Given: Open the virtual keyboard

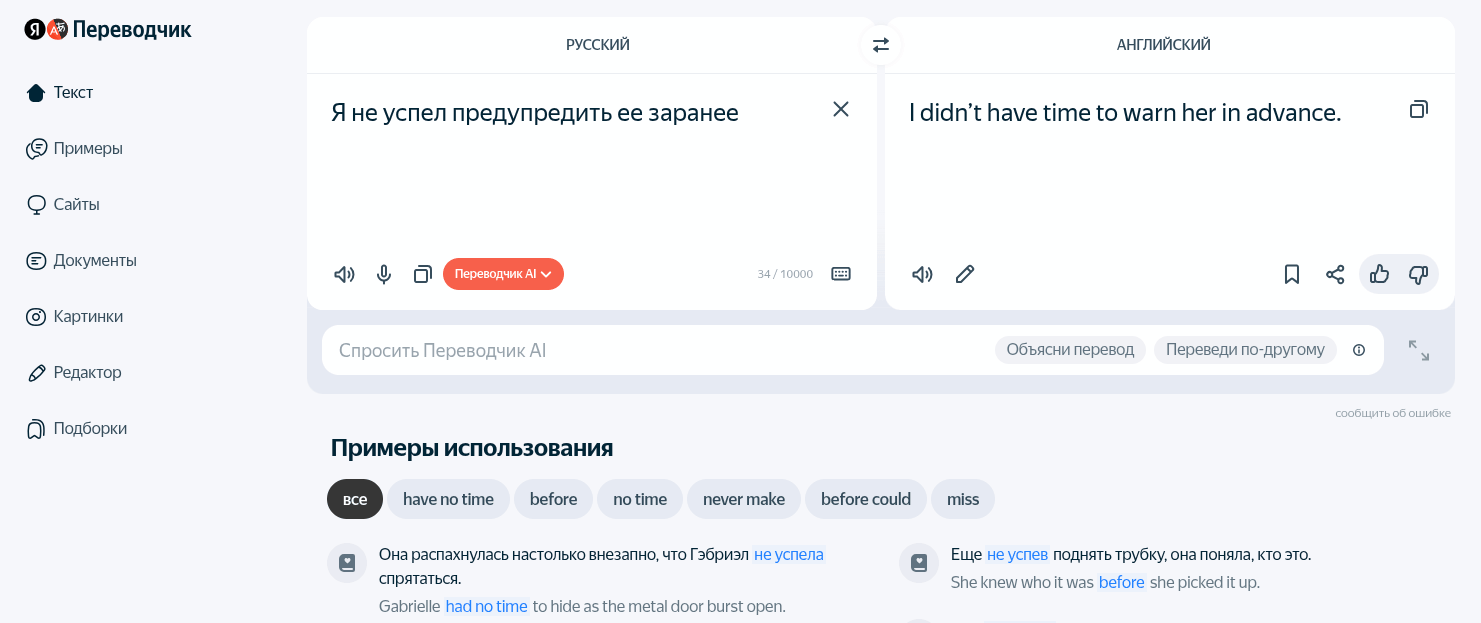Looking at the screenshot, I should coord(841,274).
